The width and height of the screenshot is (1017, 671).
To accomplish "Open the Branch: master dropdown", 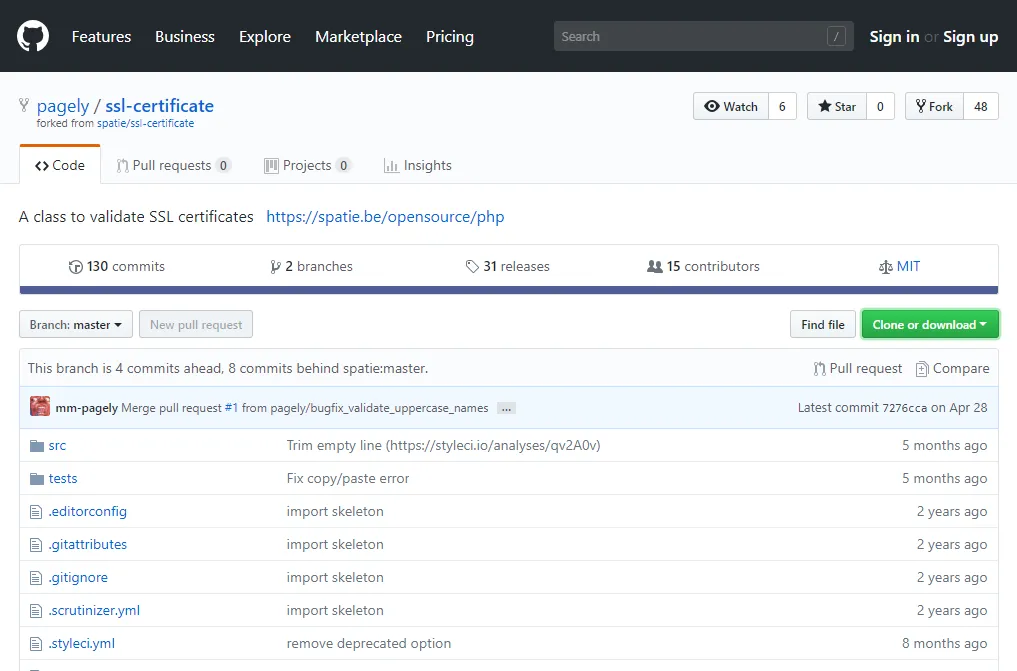I will click(x=75, y=324).
